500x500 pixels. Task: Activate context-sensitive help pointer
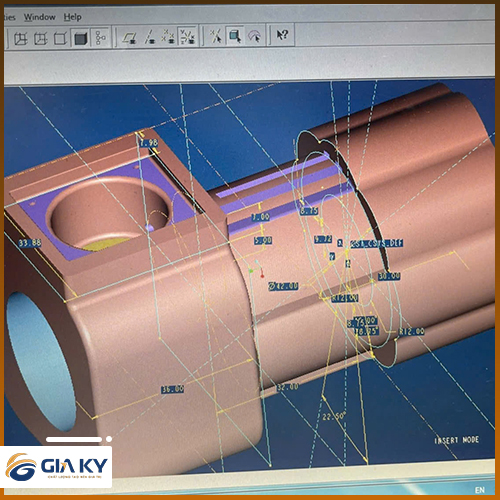coord(282,35)
